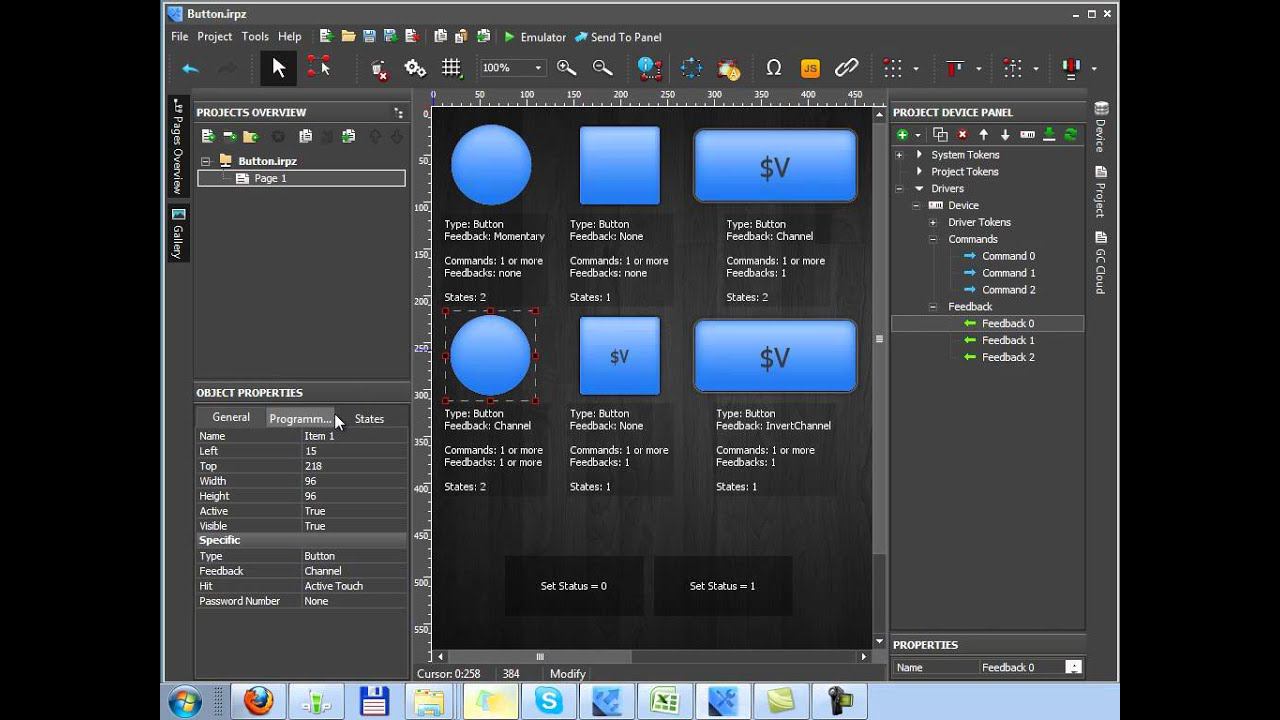Viewport: 1280px width, 720px height.
Task: Switch to the States tab
Action: pos(369,419)
